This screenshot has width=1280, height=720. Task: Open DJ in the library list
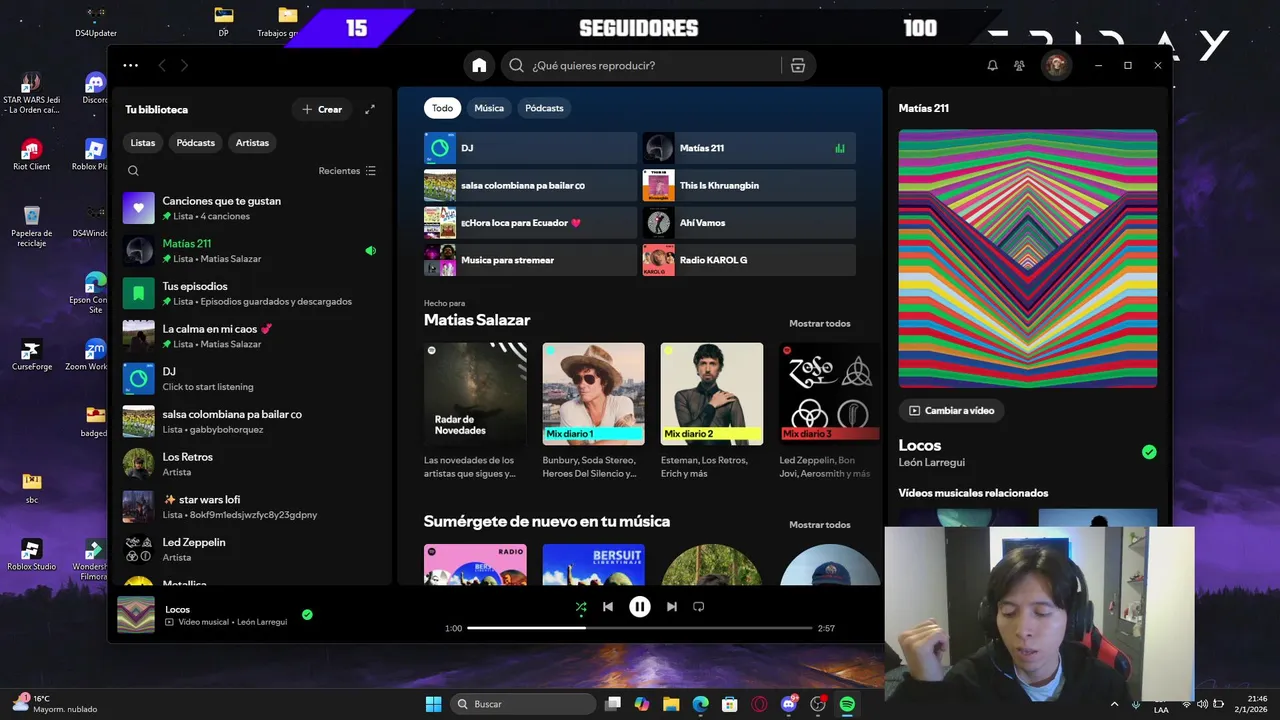tap(250, 379)
